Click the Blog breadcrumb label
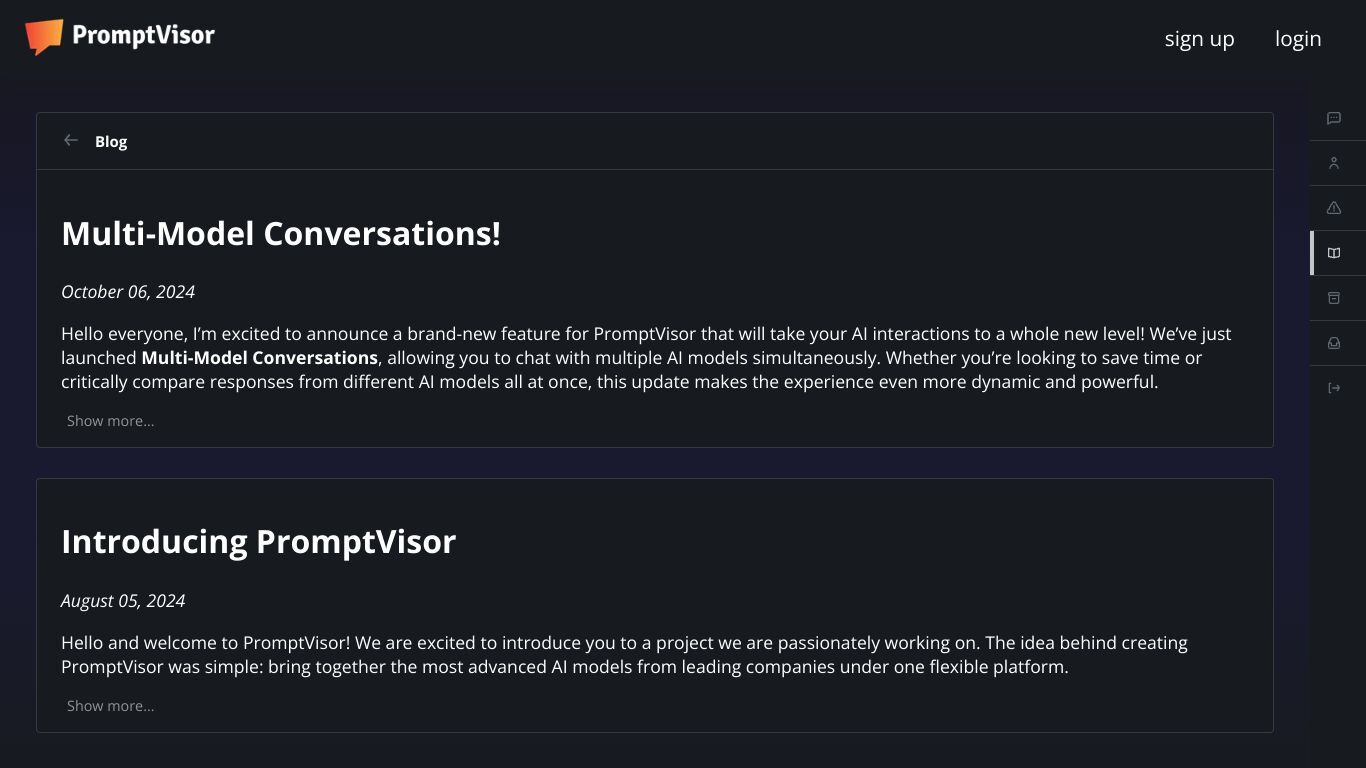This screenshot has width=1366, height=768. (x=111, y=141)
